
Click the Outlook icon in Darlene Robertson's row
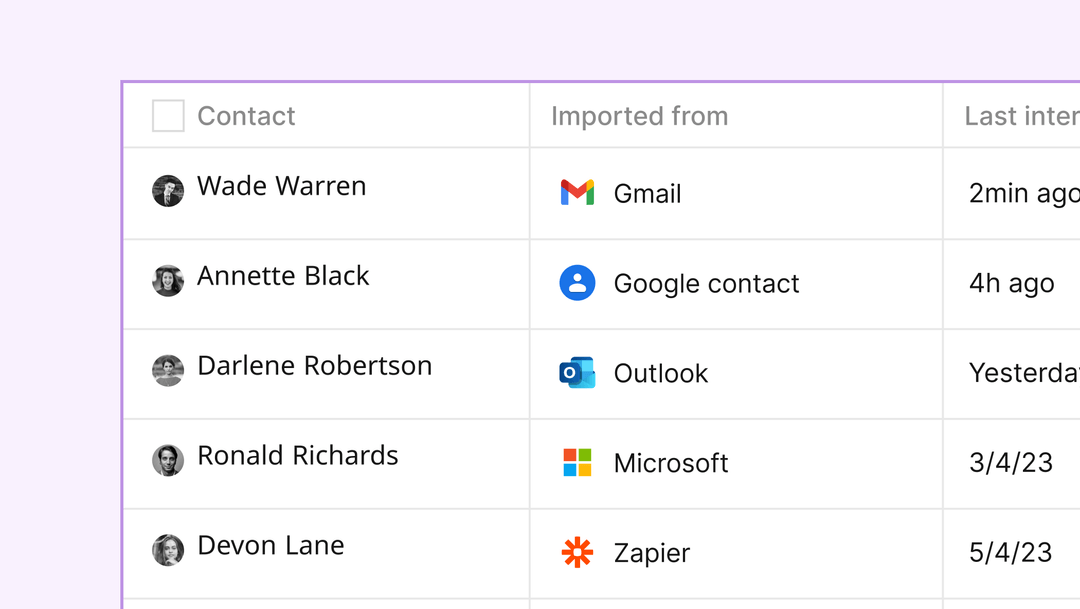[577, 373]
